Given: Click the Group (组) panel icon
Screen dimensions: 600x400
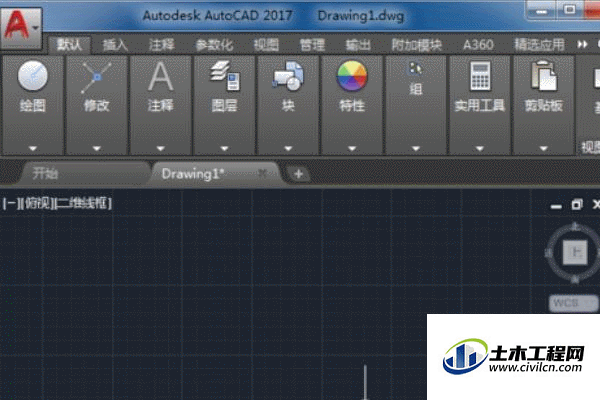Looking at the screenshot, I should click(416, 69).
